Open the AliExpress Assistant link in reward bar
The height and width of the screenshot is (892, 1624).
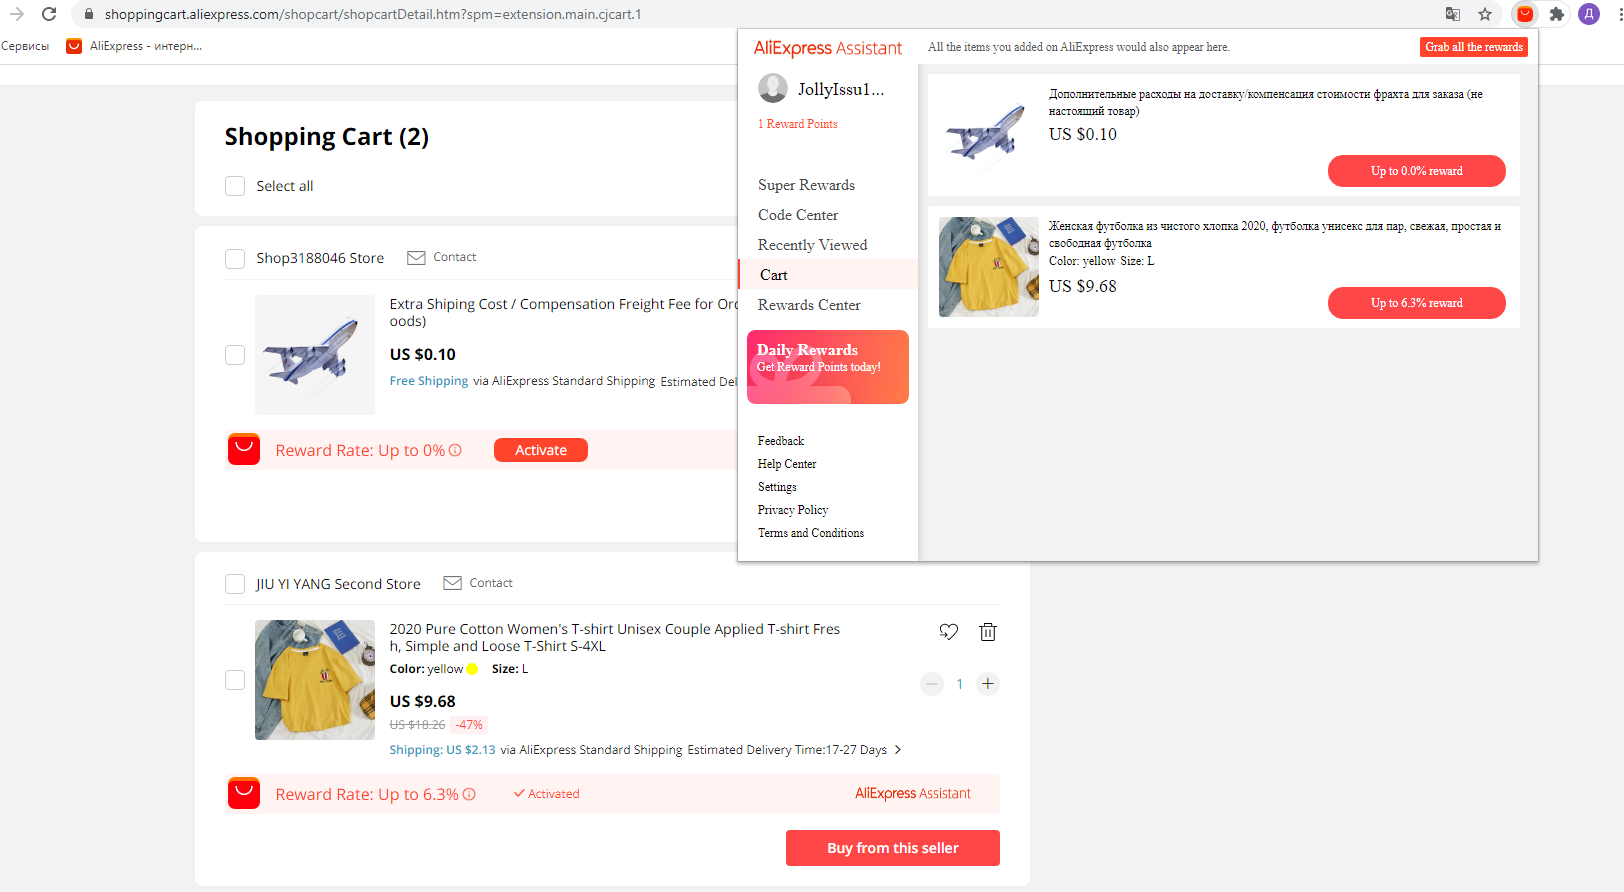913,793
